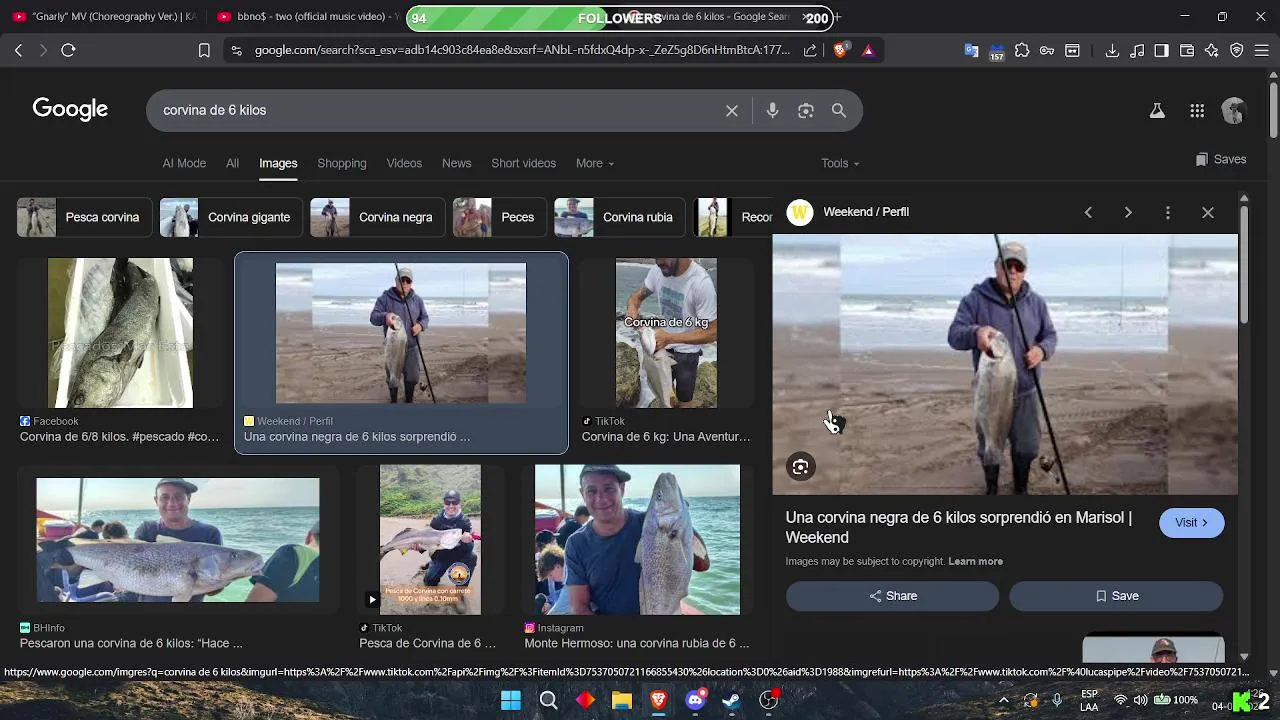Open Learn more copyright link

975,561
